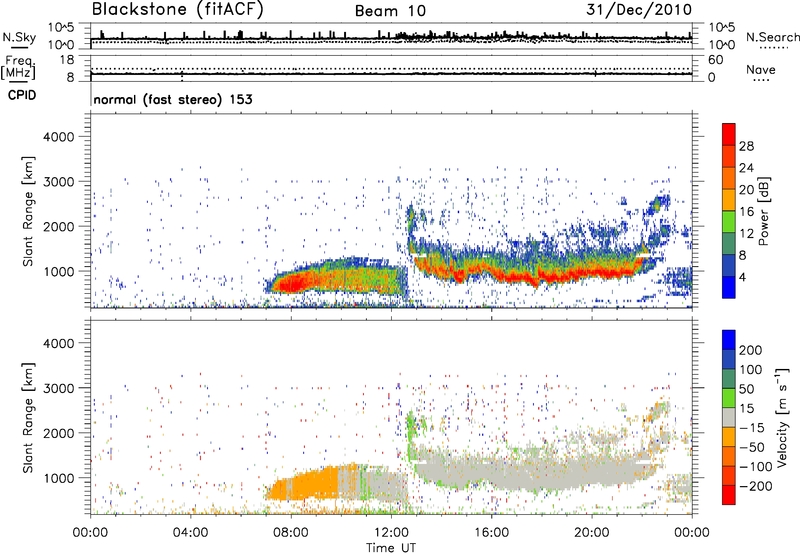Click the "Freq. [MHz]" axis label
The height and width of the screenshot is (554, 800).
pyautogui.click(x=19, y=67)
